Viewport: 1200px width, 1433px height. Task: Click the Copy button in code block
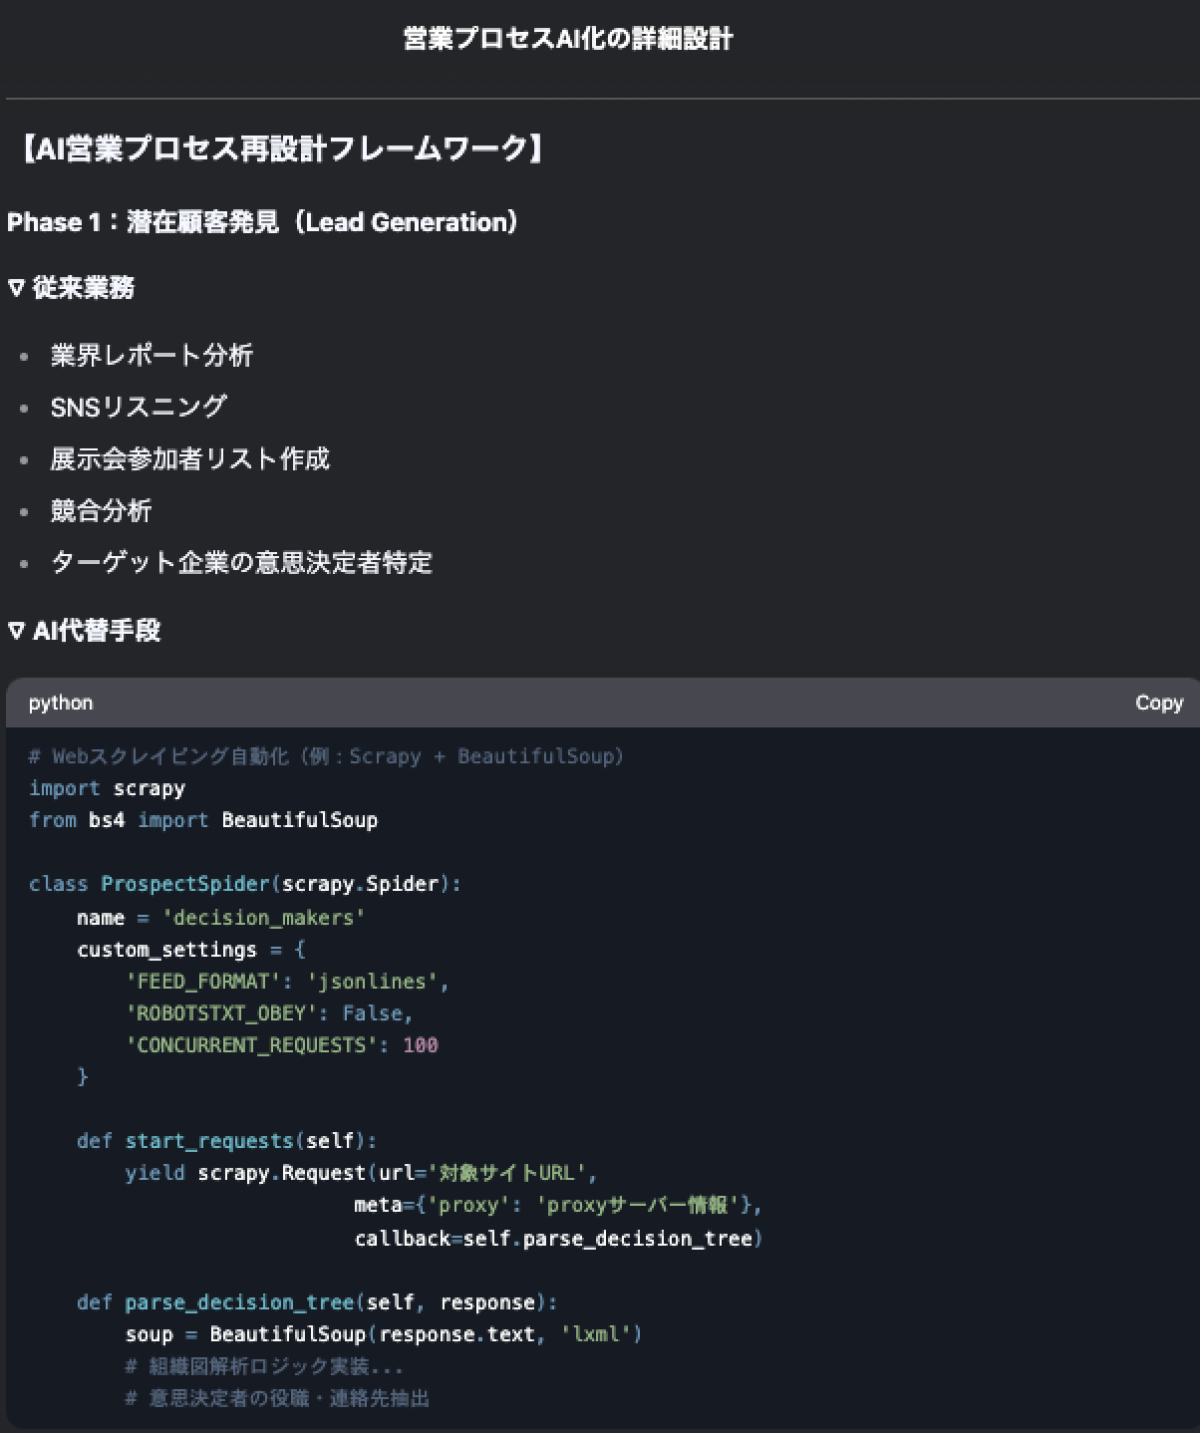coord(1158,703)
